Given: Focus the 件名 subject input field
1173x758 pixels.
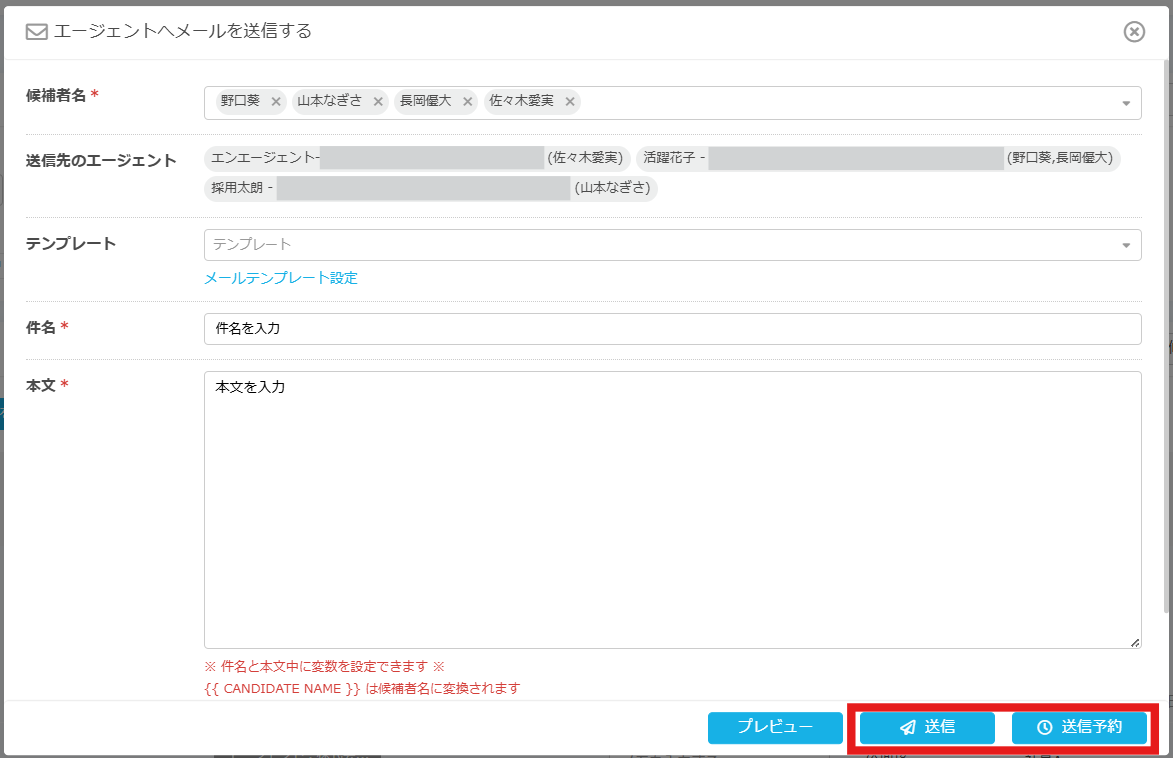Looking at the screenshot, I should [672, 328].
